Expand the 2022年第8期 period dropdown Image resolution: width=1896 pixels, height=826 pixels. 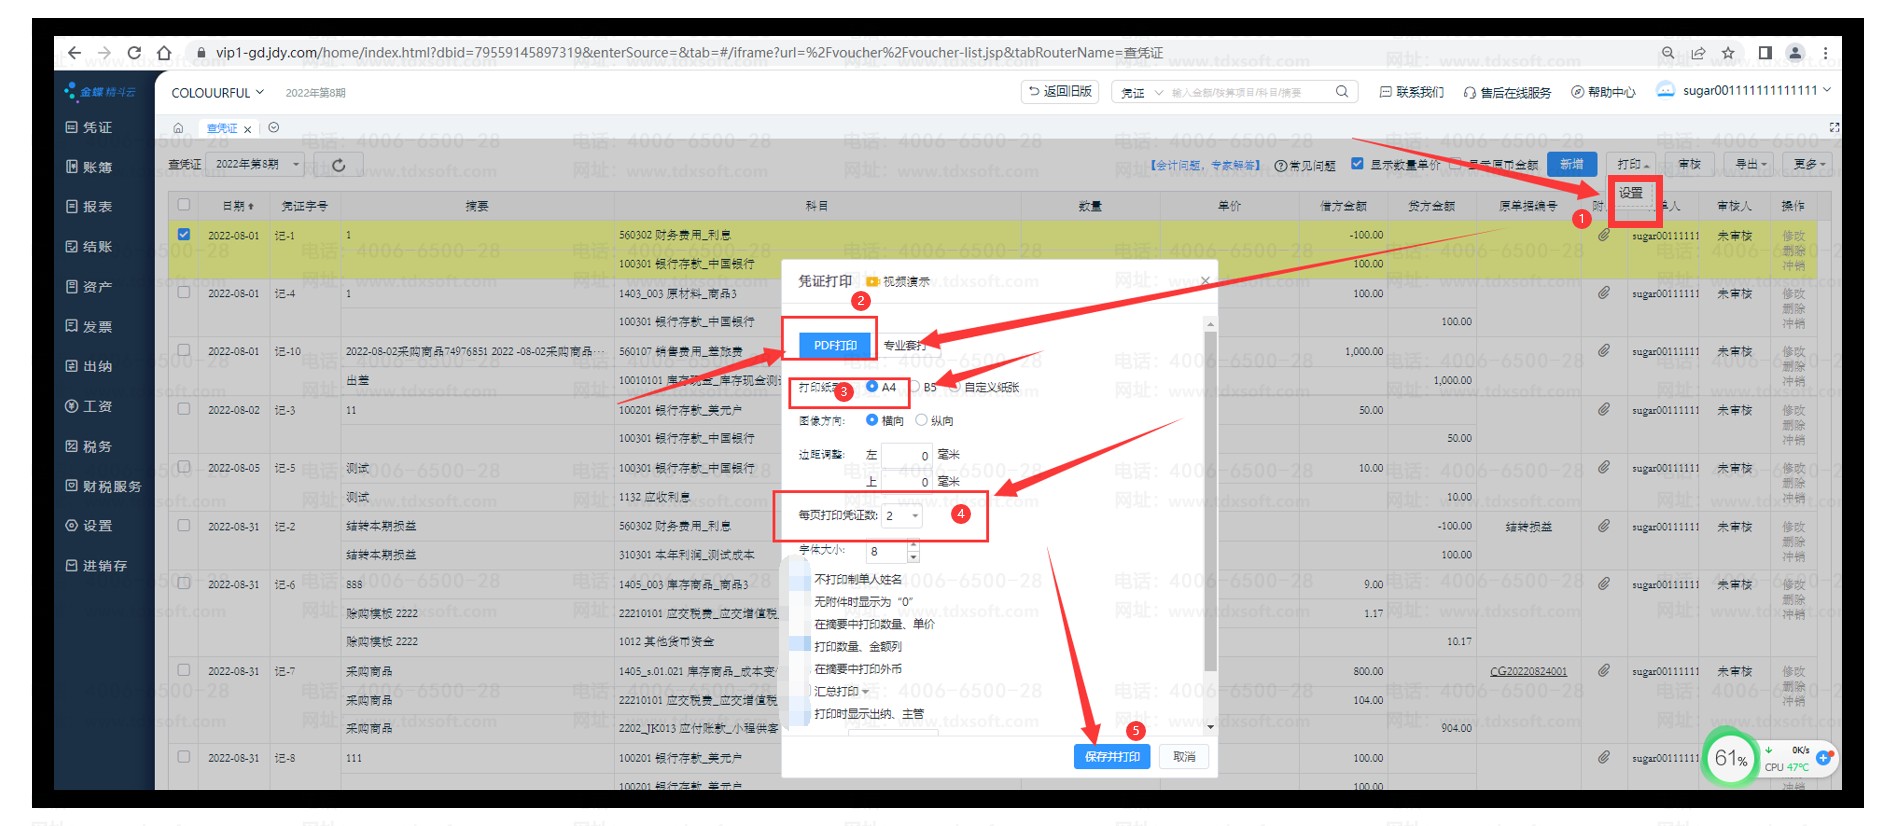257,164
